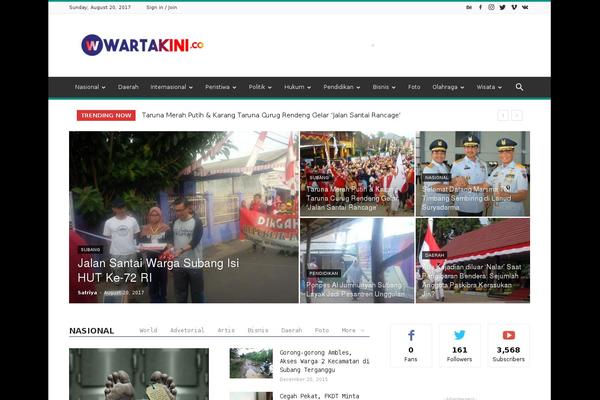Click the date Sunday, August 20, 2017
This screenshot has height=400, width=600.
point(100,7)
